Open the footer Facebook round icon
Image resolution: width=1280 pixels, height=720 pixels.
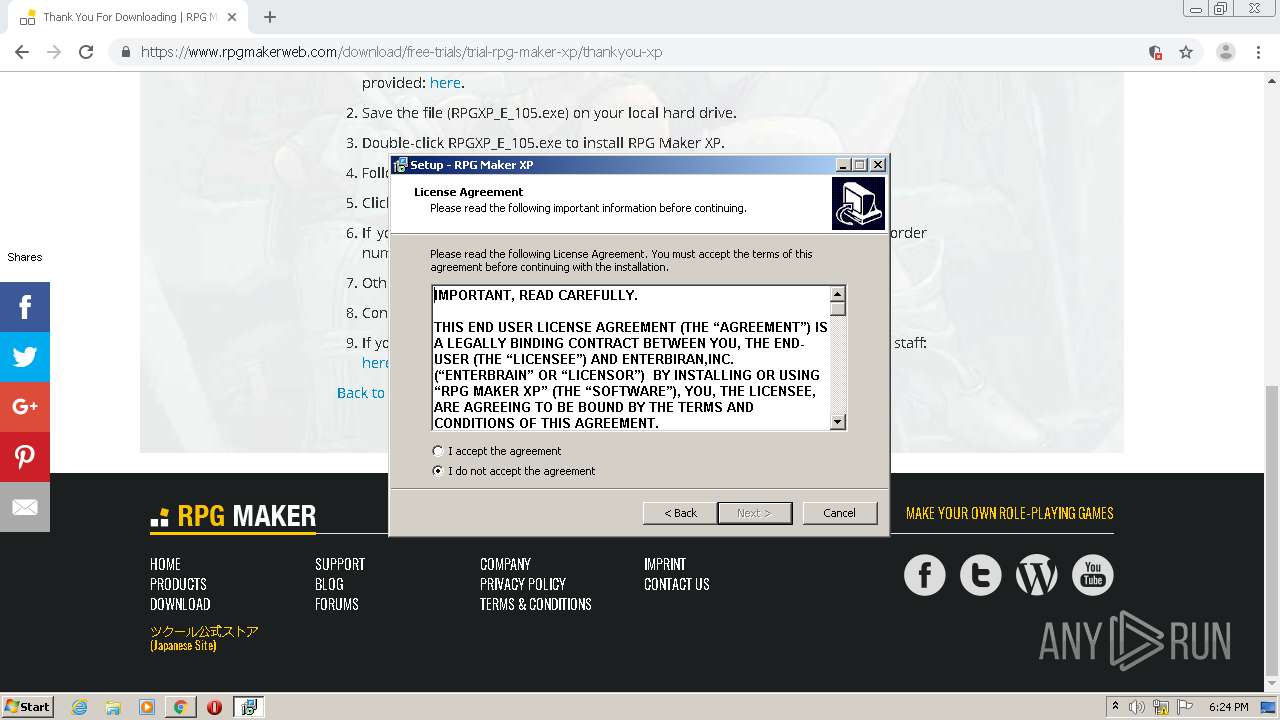(924, 575)
